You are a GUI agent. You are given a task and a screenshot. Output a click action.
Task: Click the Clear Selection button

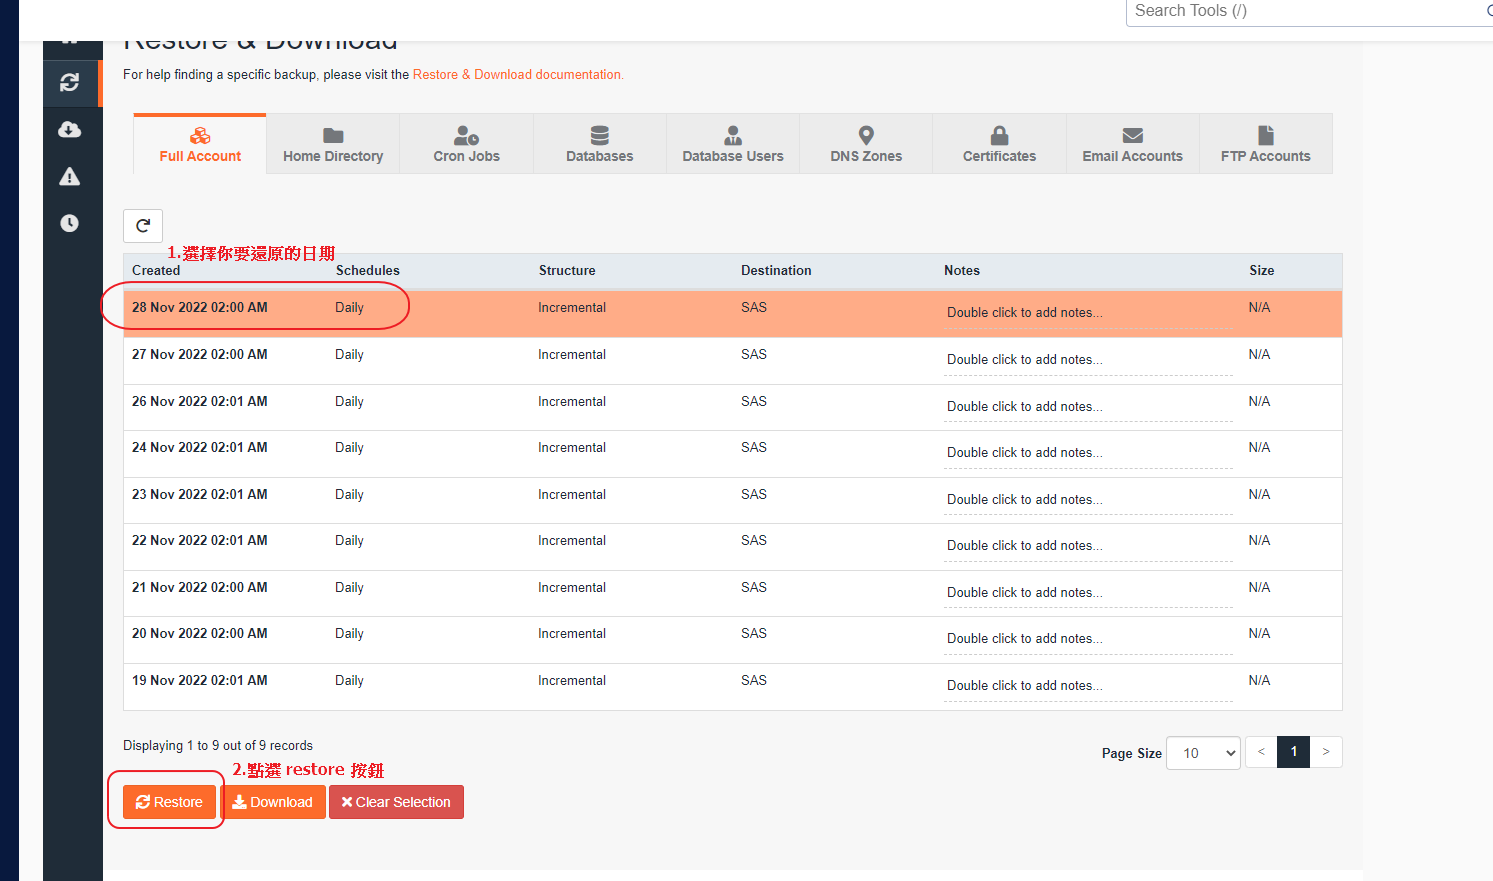coord(396,802)
